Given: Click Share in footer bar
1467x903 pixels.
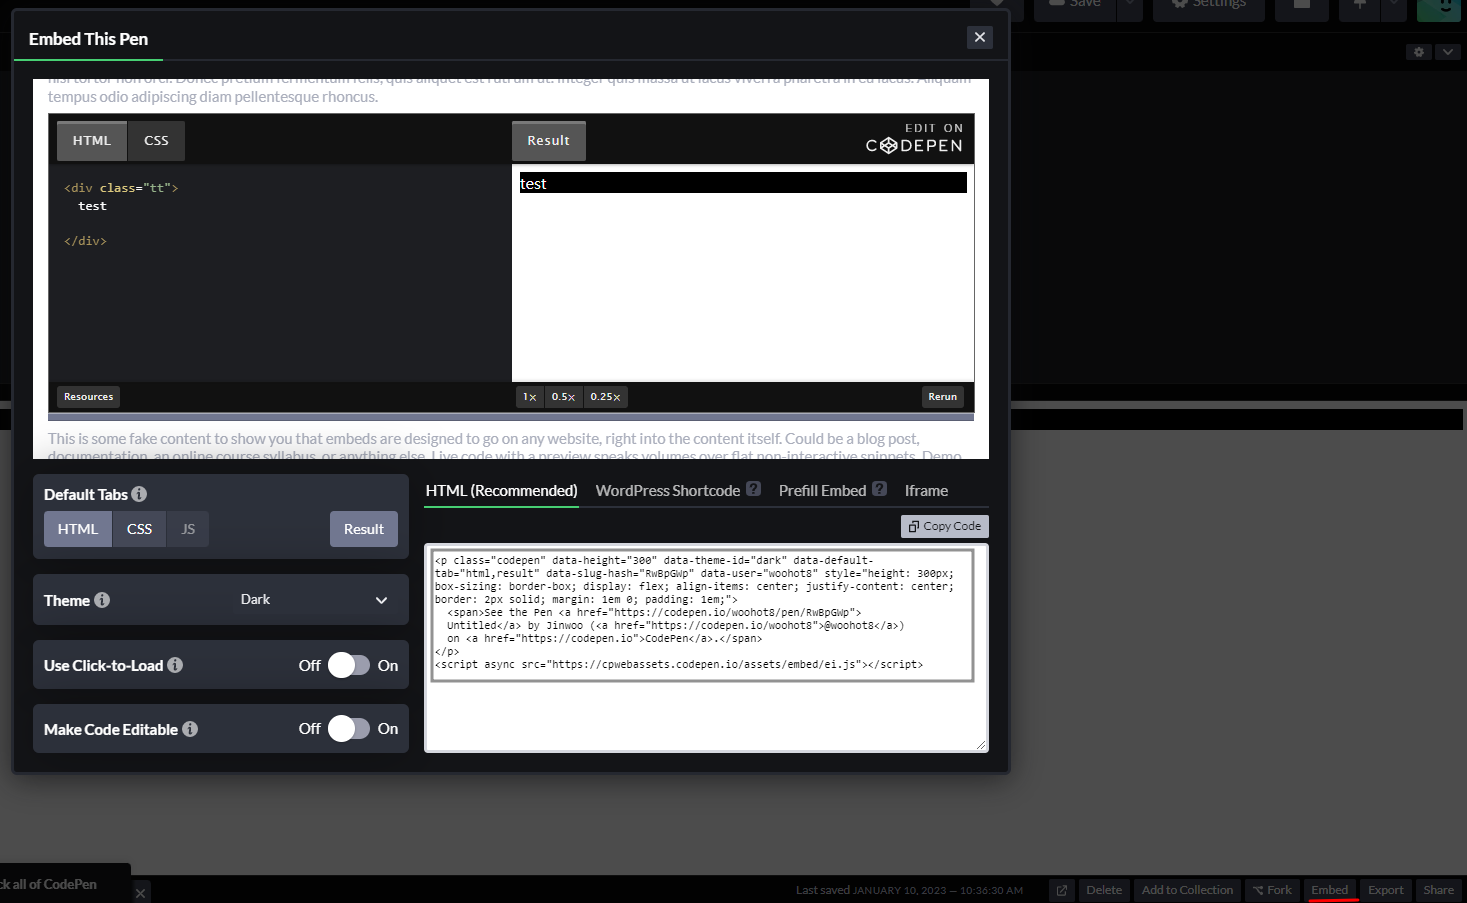Looking at the screenshot, I should tap(1439, 890).
